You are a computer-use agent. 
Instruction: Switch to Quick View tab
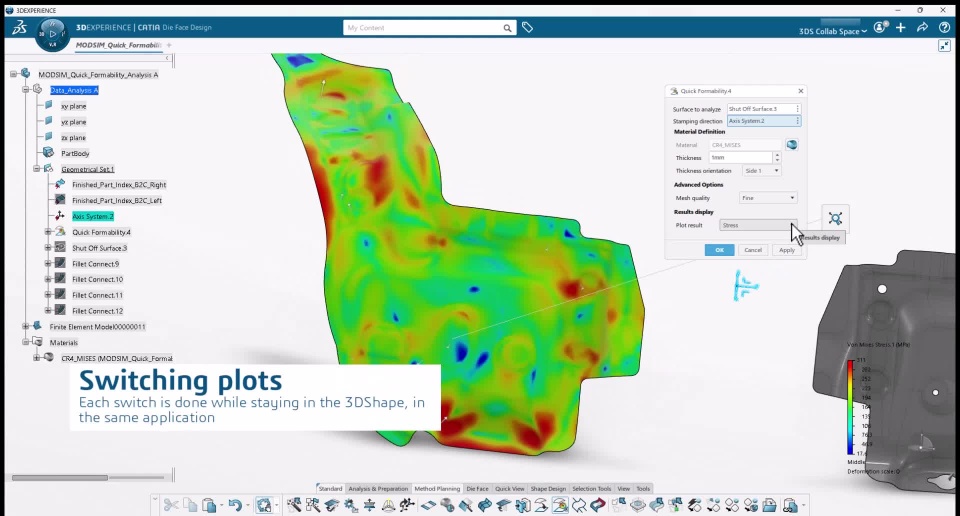[509, 488]
